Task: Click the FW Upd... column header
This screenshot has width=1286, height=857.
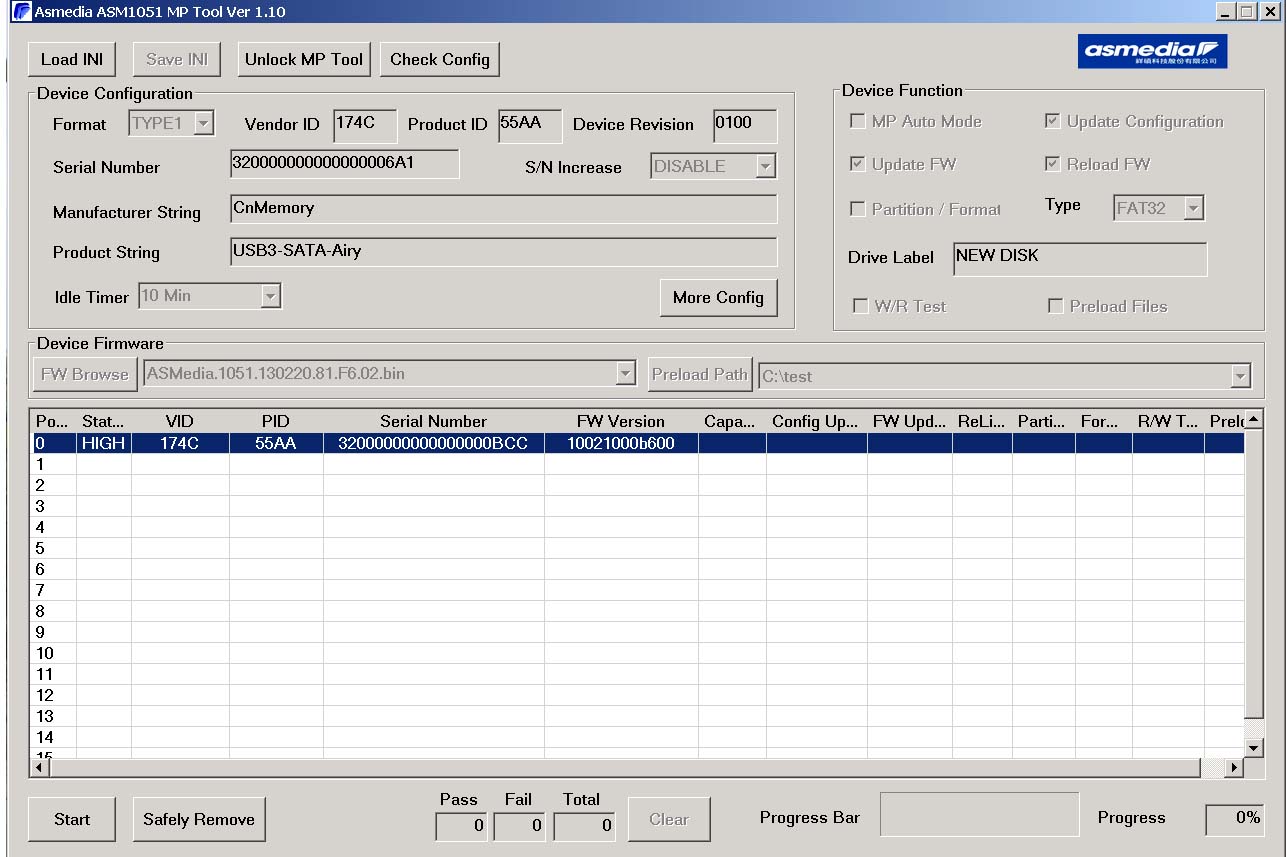Action: (x=909, y=421)
